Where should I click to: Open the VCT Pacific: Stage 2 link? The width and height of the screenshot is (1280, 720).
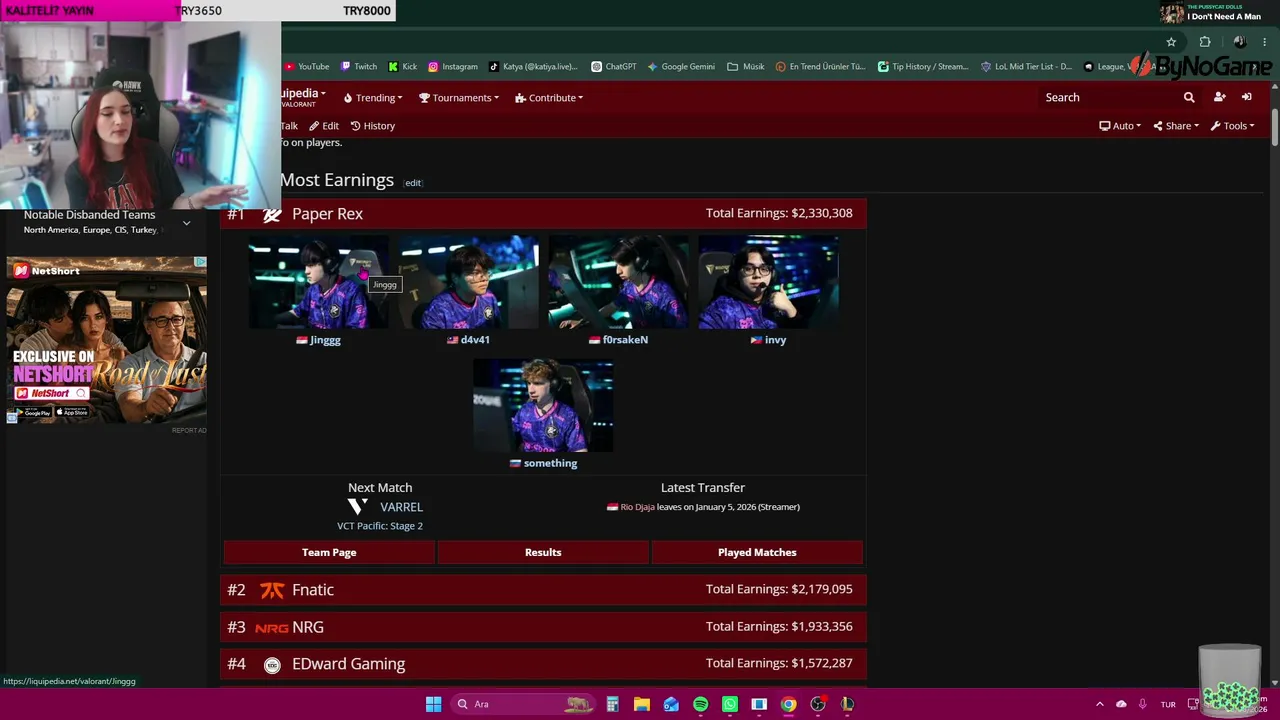(380, 526)
